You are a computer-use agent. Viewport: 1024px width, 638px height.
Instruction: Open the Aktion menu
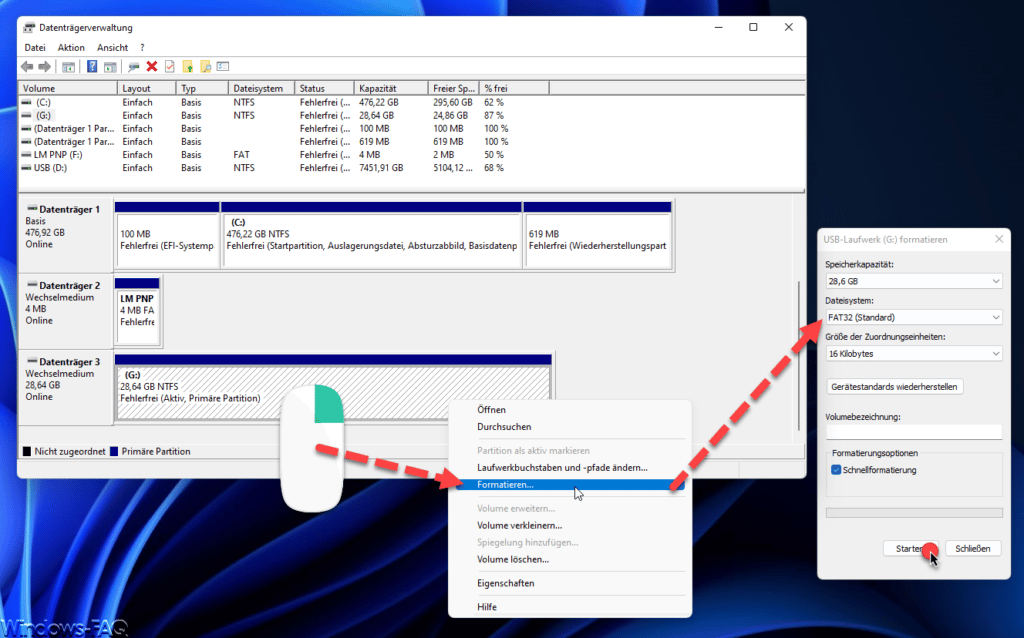tap(71, 48)
